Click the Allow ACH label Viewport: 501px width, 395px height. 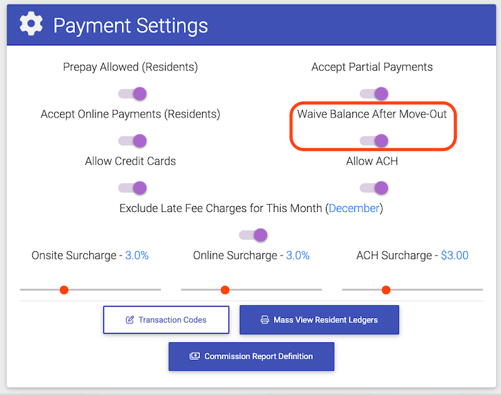[x=372, y=161]
